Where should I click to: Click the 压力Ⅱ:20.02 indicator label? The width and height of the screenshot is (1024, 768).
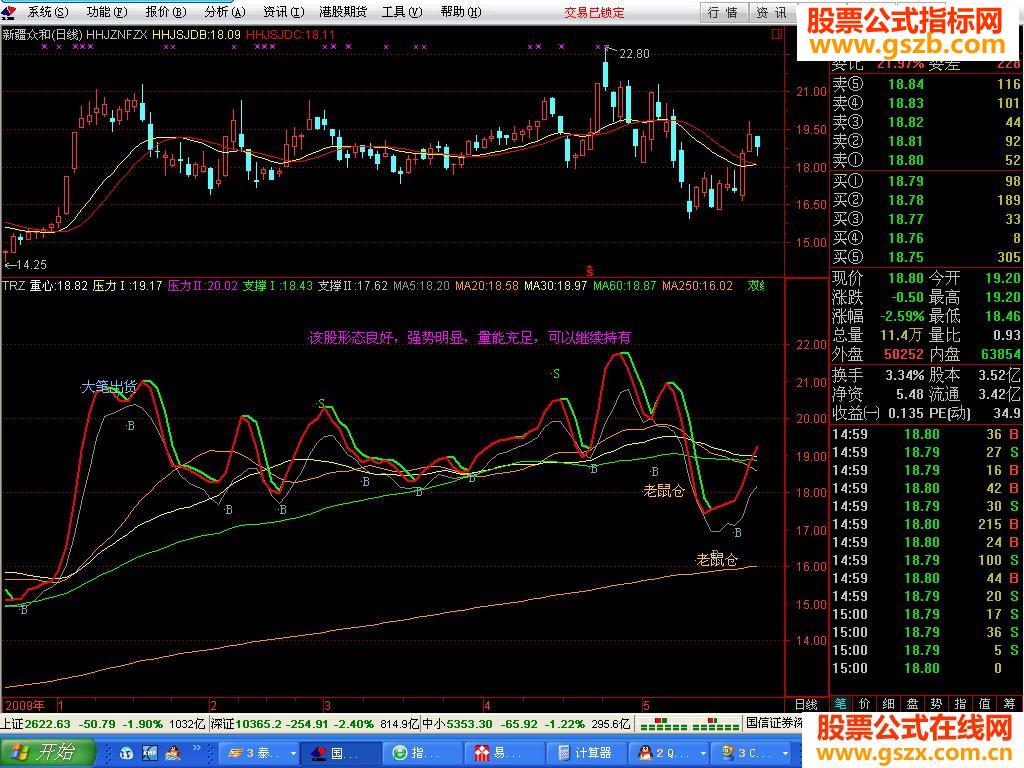pos(202,286)
